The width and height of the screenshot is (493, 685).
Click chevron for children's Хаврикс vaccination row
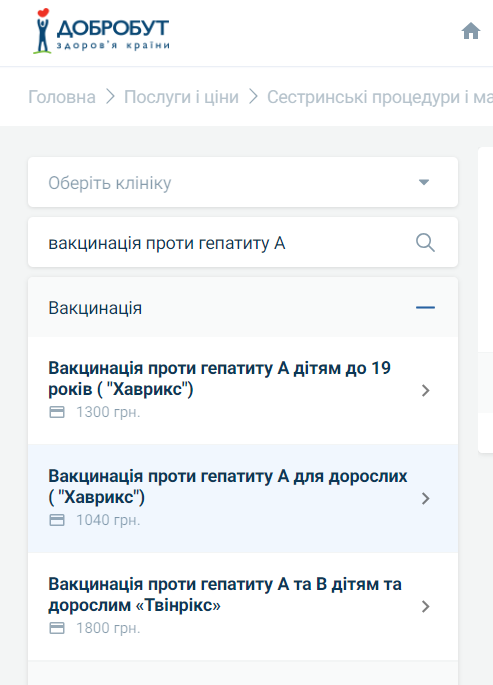426,390
